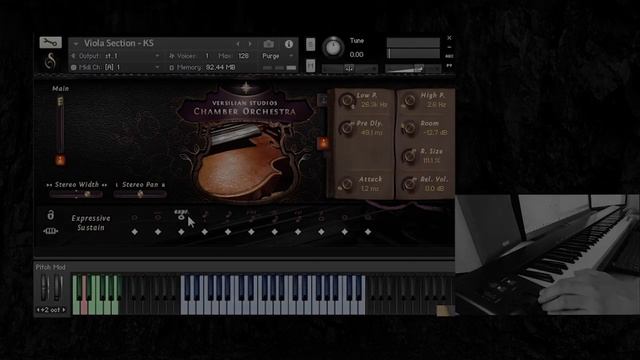The image size is (640, 360).
Task: Minimize instrument view with the minus icon
Action: (x=449, y=47)
